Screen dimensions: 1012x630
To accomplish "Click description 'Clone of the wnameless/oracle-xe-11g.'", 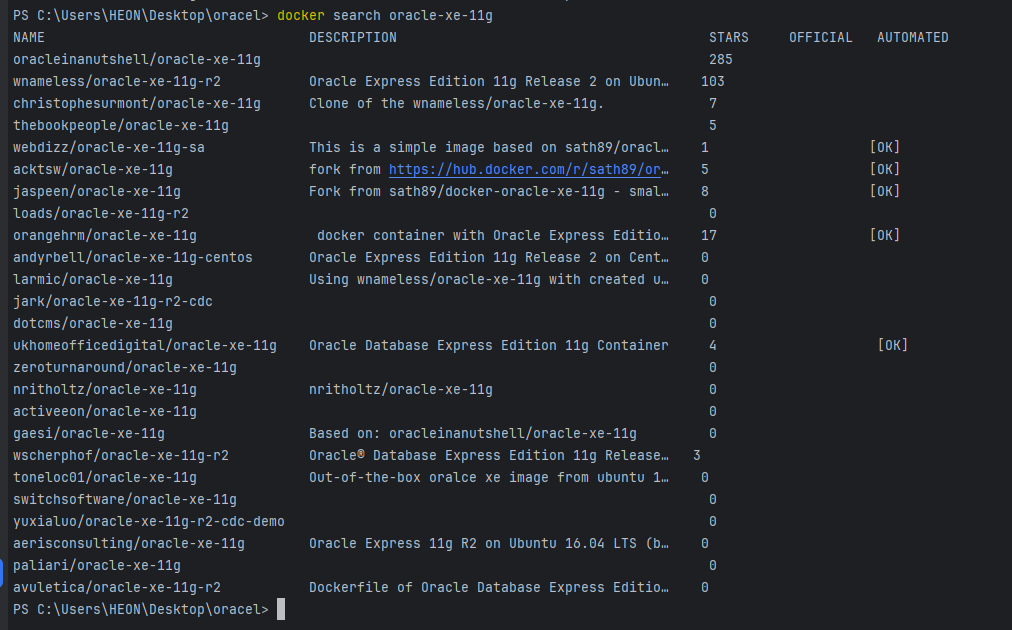I will tap(456, 103).
